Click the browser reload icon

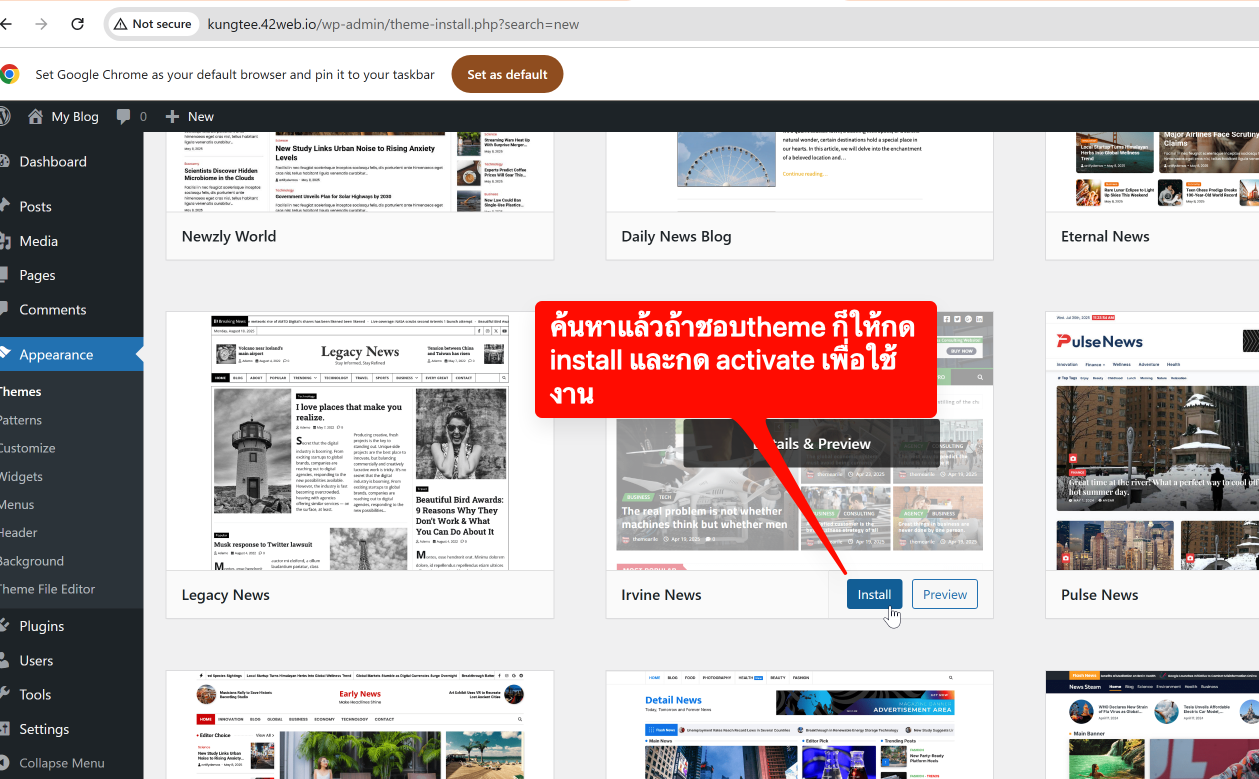click(x=78, y=24)
